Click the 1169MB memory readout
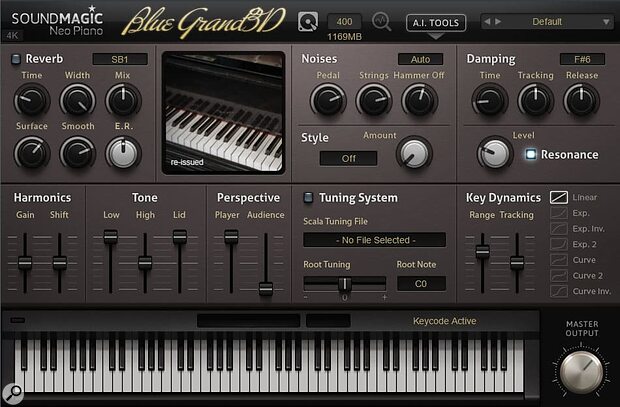This screenshot has width=620, height=407. click(344, 37)
